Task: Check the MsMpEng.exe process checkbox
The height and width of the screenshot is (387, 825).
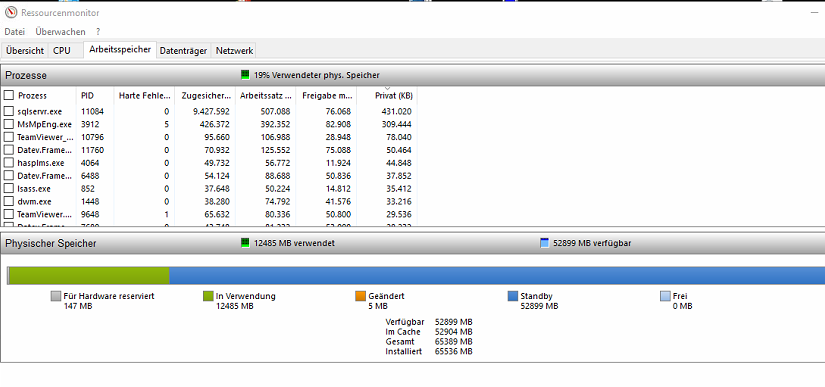Action: pos(8,124)
